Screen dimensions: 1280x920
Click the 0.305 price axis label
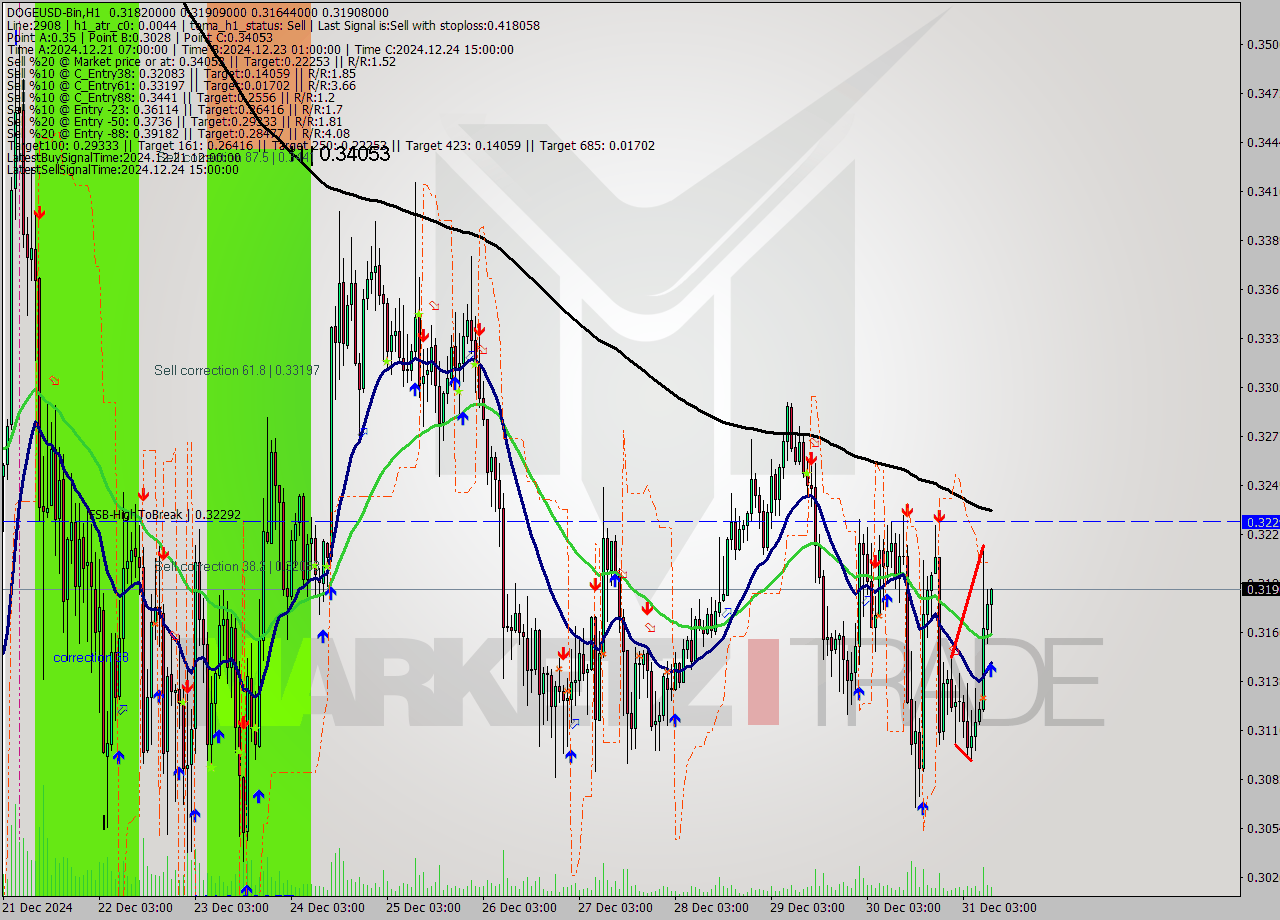[x=1263, y=829]
